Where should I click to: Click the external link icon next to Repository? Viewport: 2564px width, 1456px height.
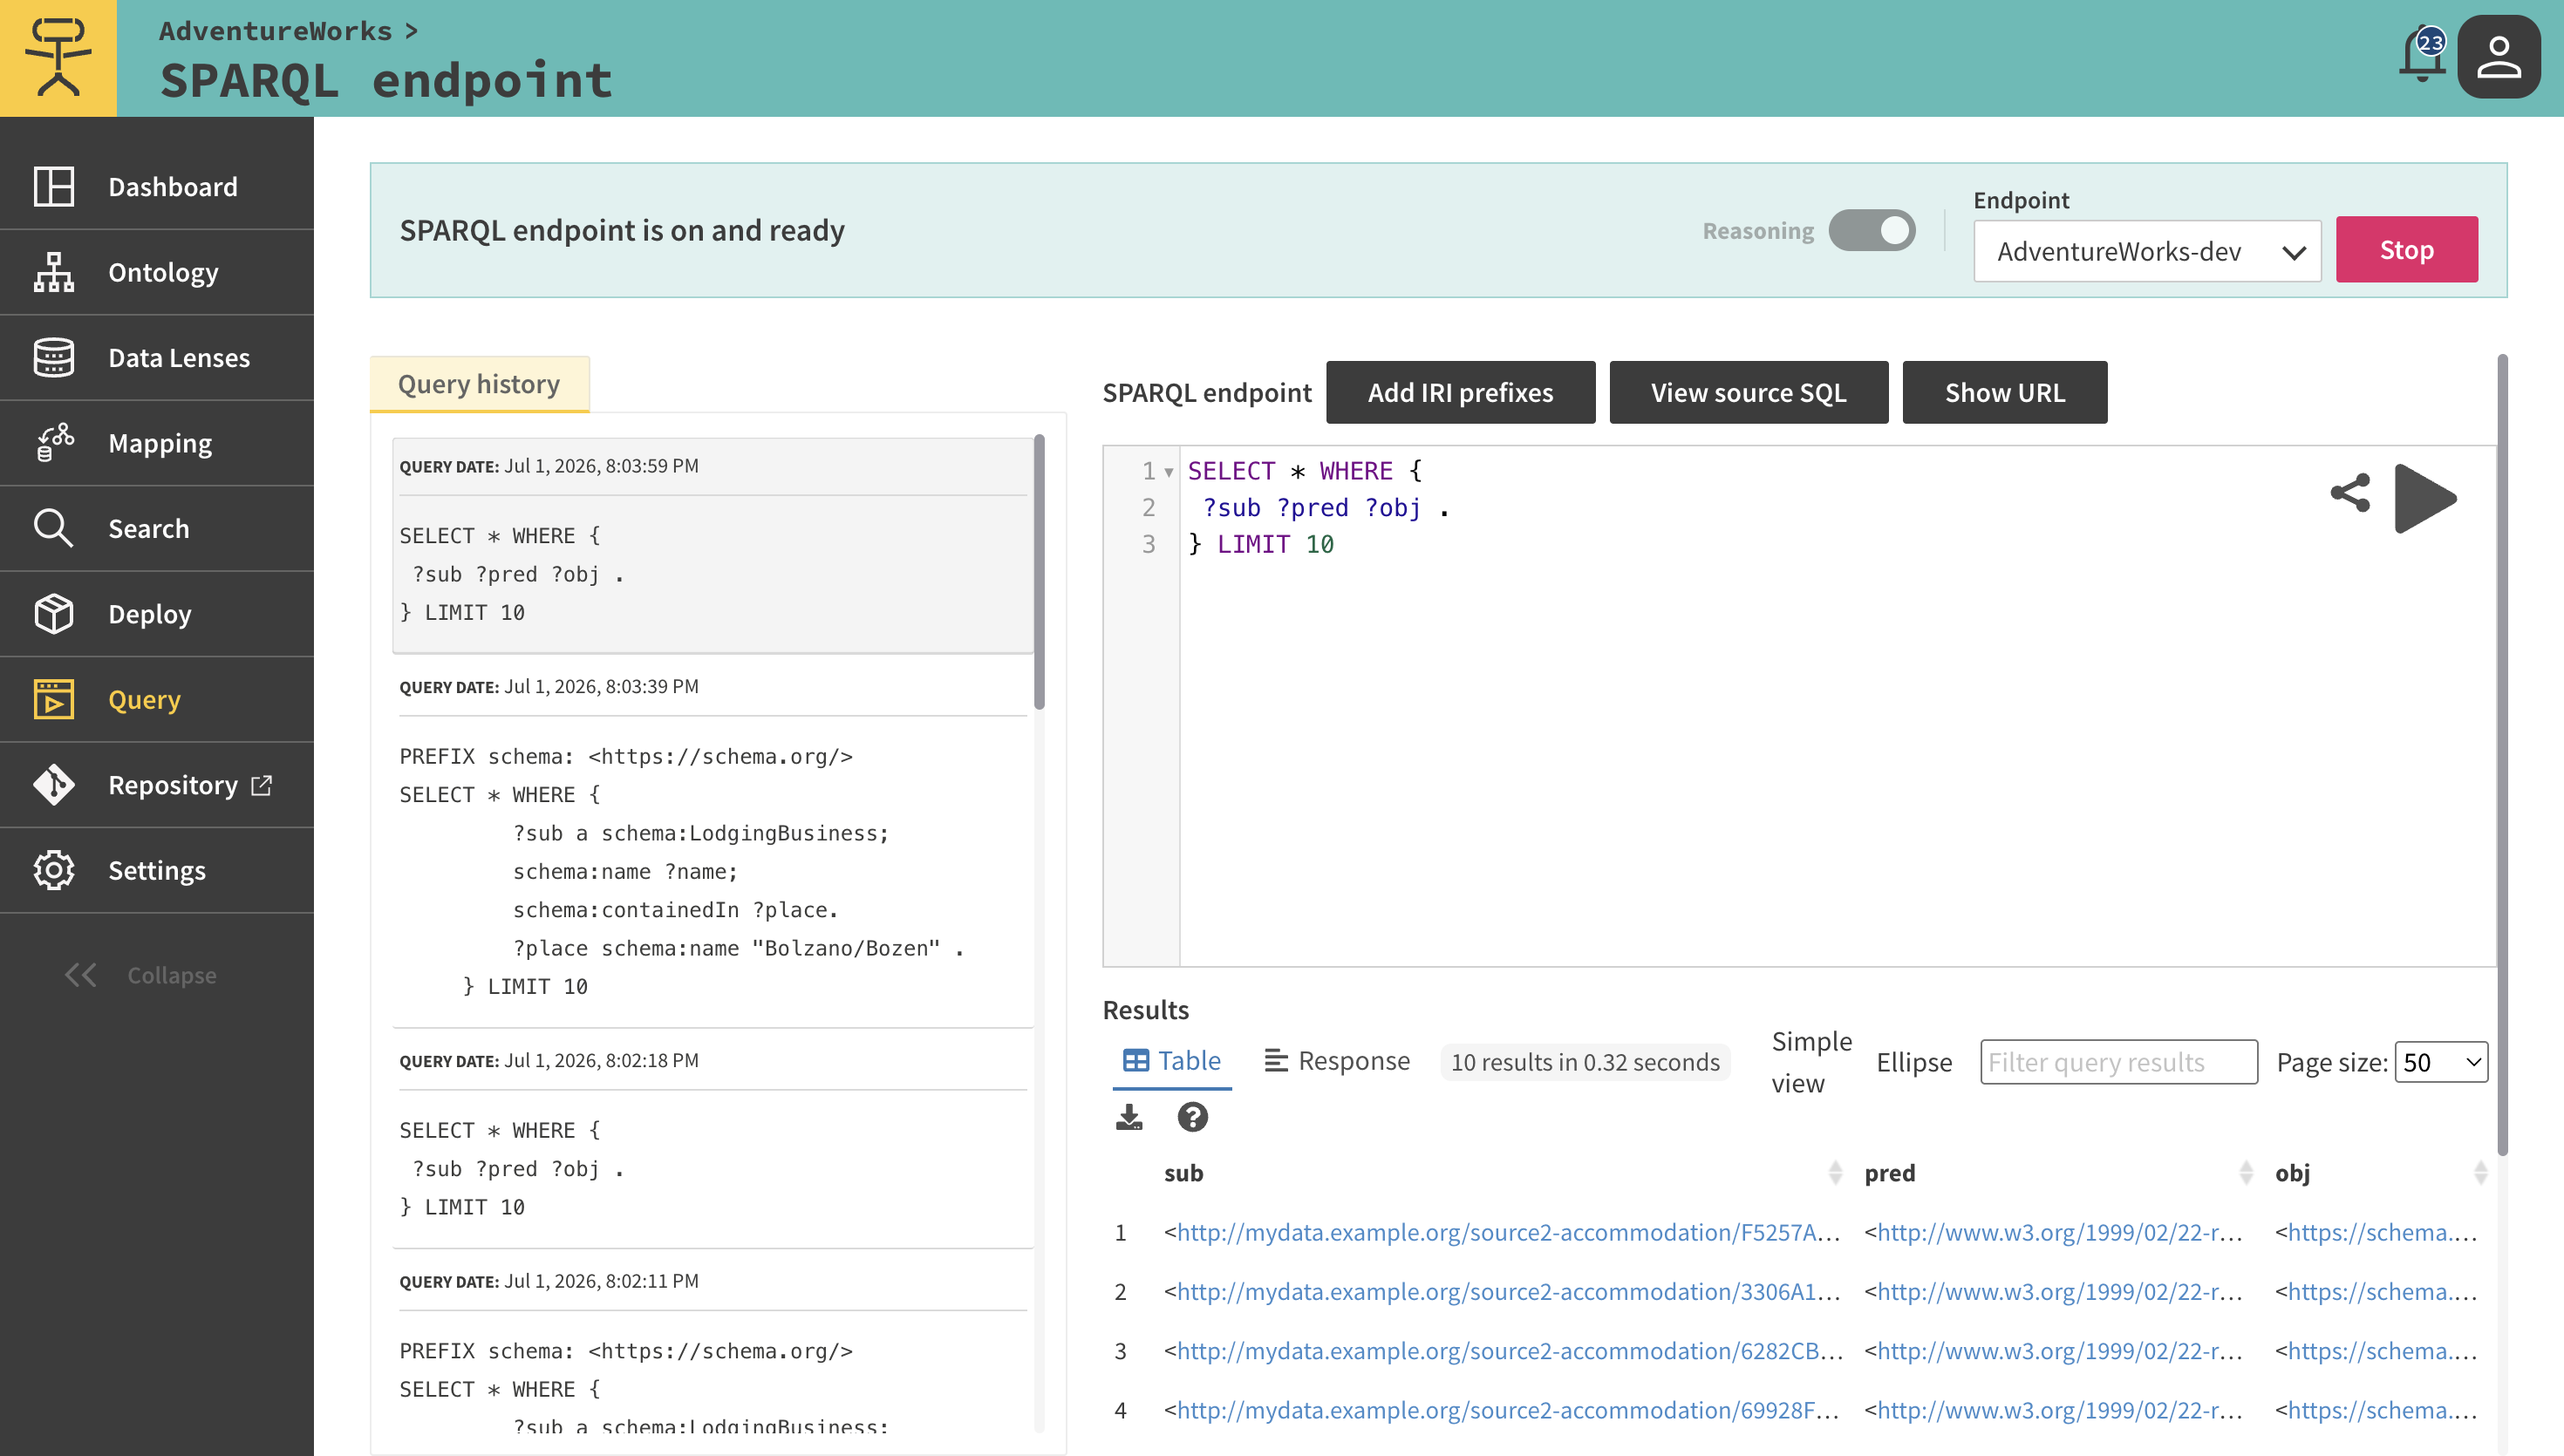click(x=261, y=785)
